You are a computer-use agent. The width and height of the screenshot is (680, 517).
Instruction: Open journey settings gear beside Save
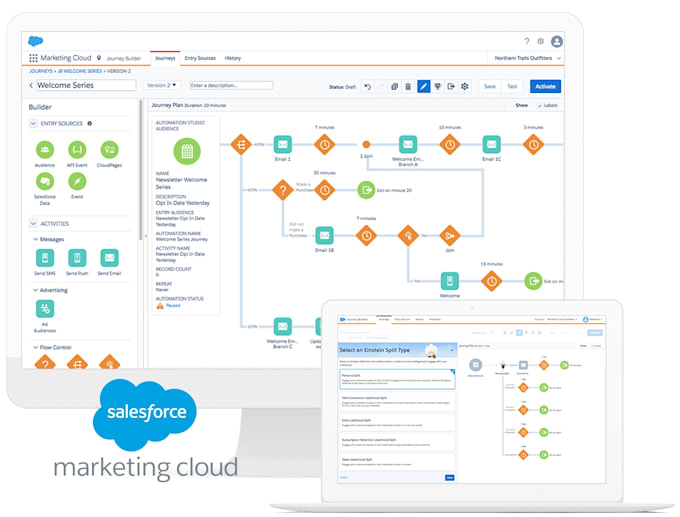[x=464, y=87]
